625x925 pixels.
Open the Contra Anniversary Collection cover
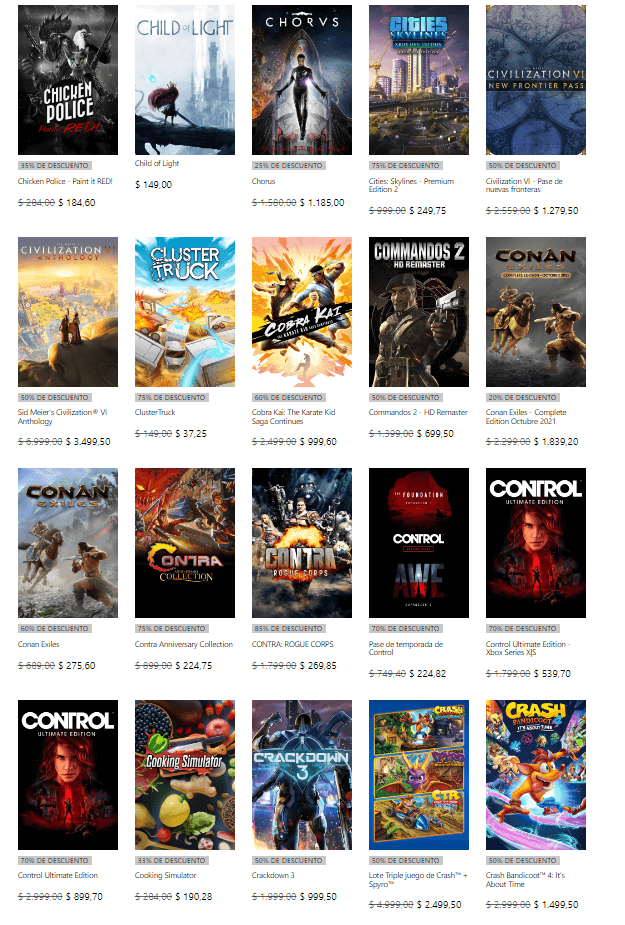(185, 543)
